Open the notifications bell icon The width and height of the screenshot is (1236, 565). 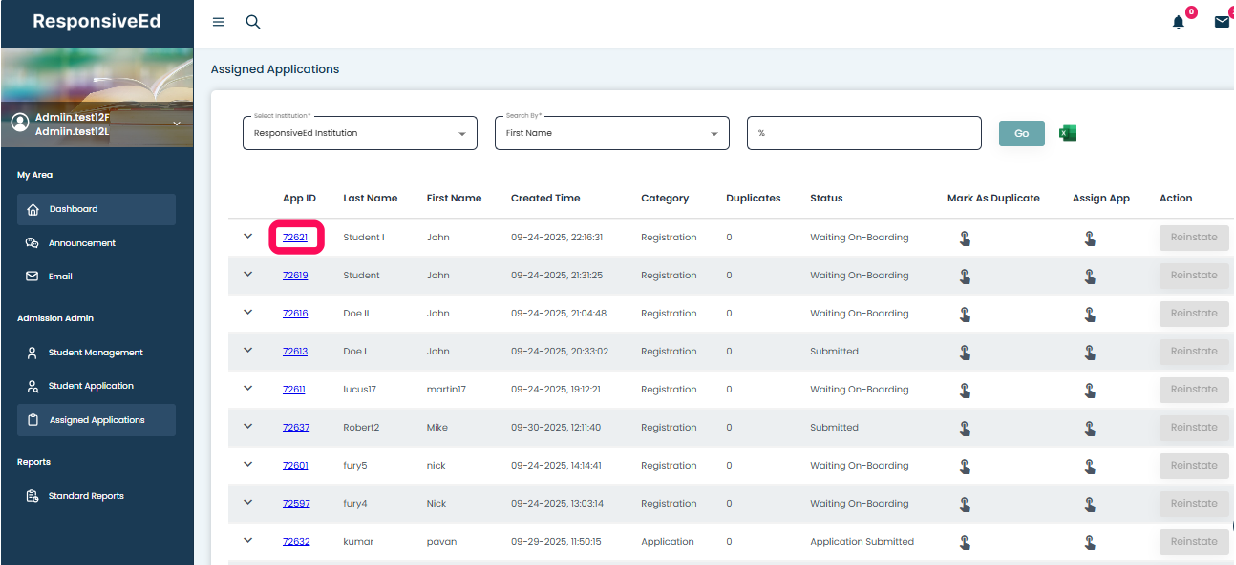point(1178,22)
